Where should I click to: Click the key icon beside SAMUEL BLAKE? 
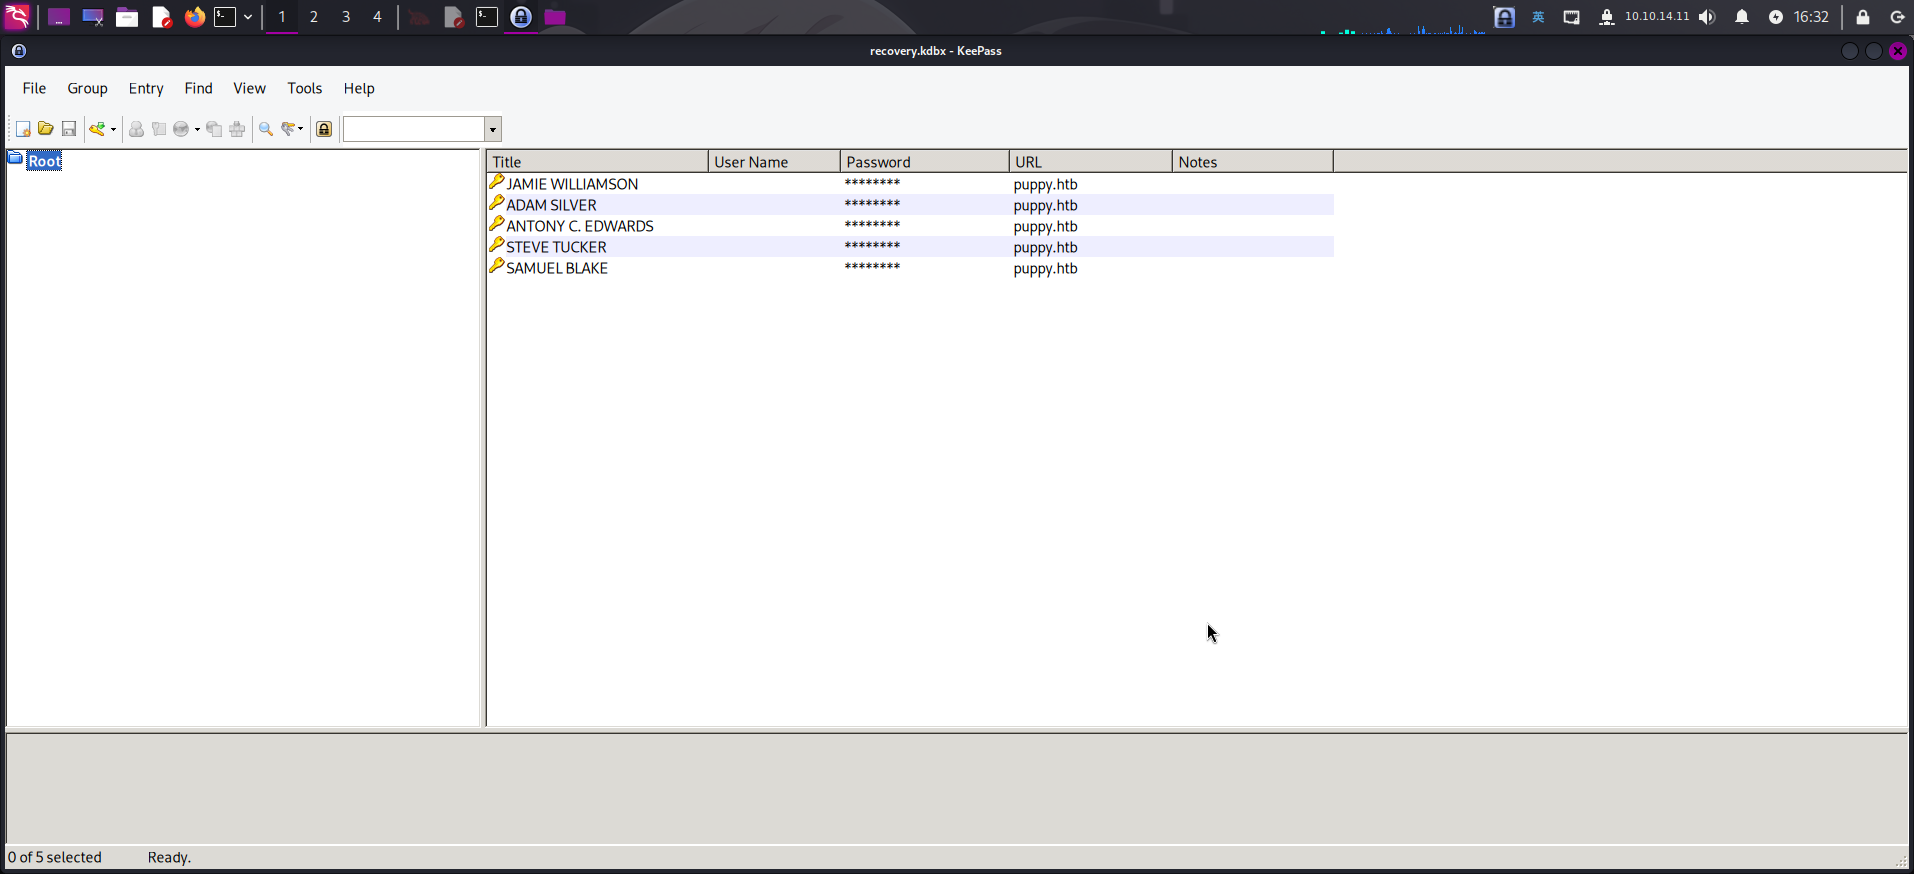(497, 266)
